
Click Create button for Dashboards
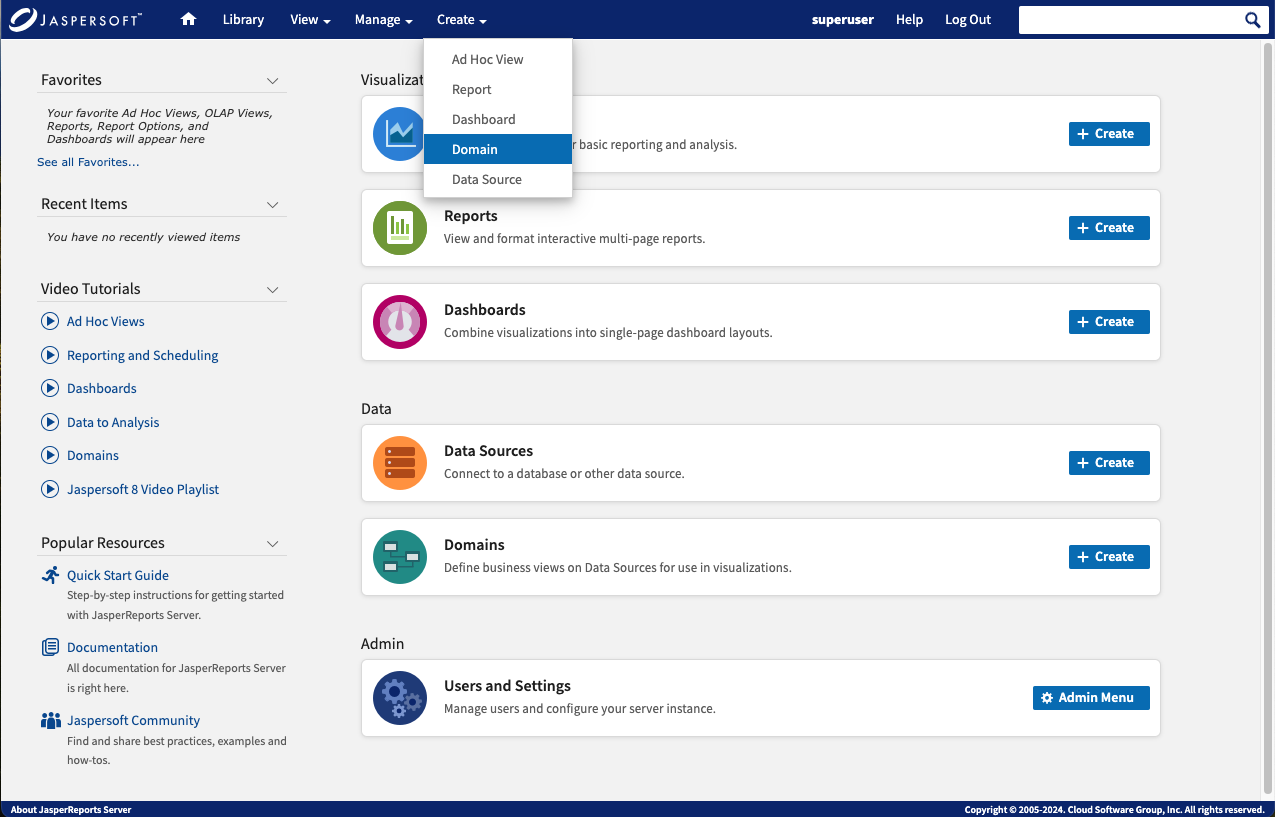point(1109,321)
